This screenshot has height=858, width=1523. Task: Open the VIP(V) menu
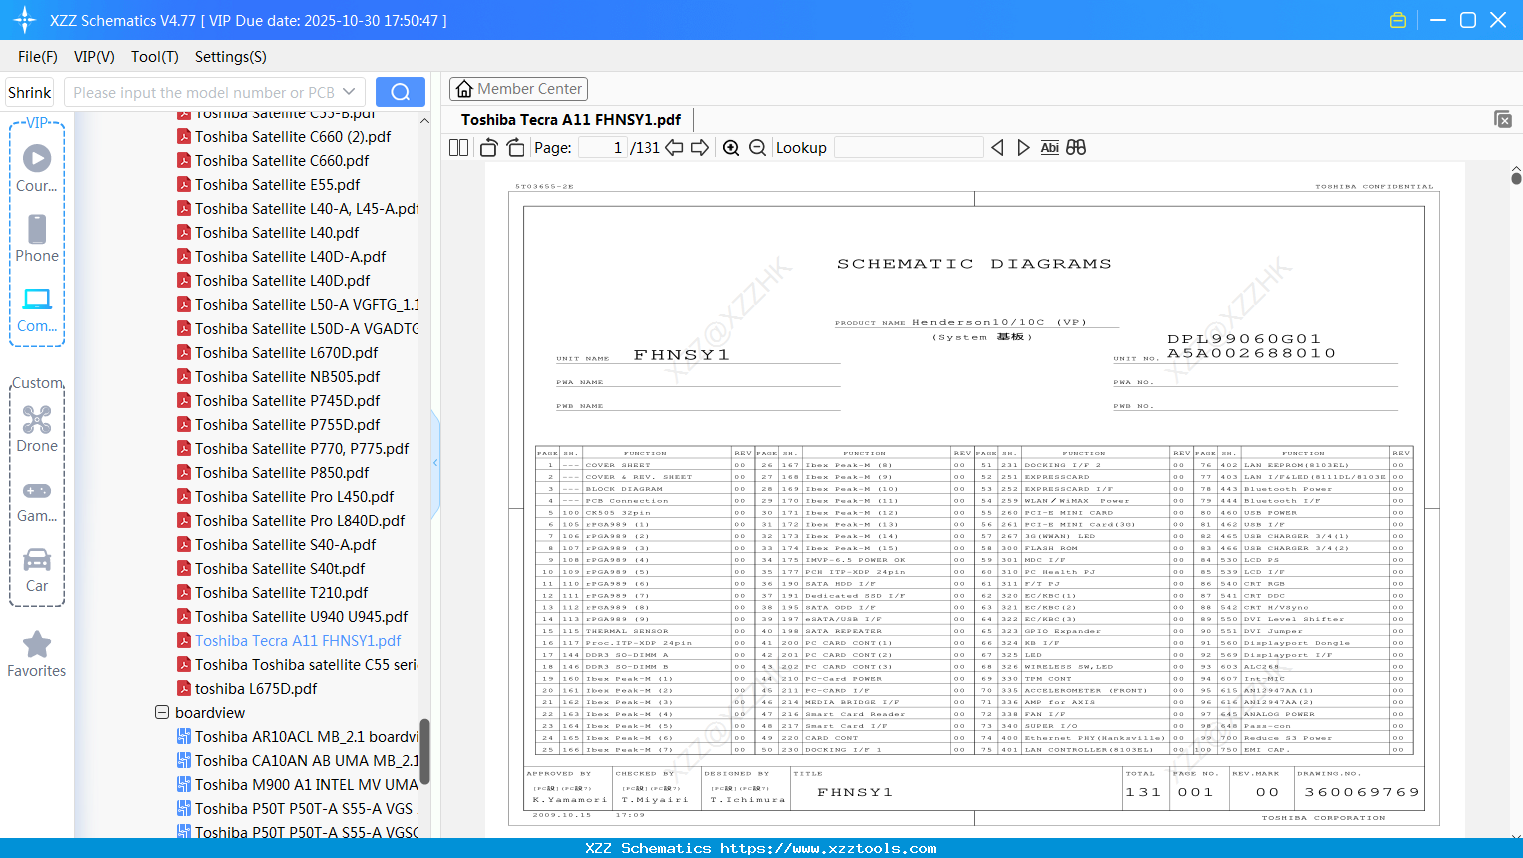(94, 57)
